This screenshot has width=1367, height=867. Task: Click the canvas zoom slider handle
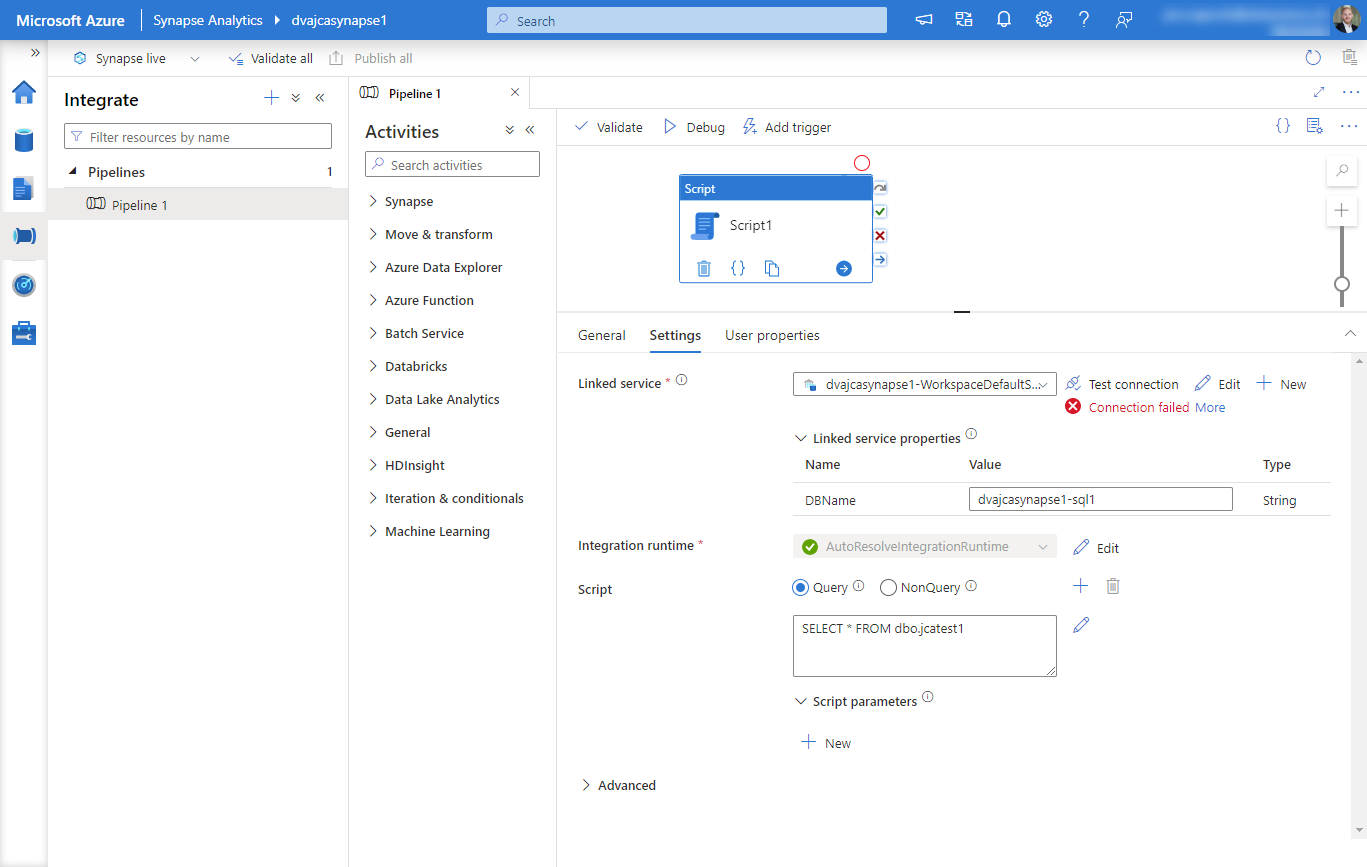[1342, 284]
